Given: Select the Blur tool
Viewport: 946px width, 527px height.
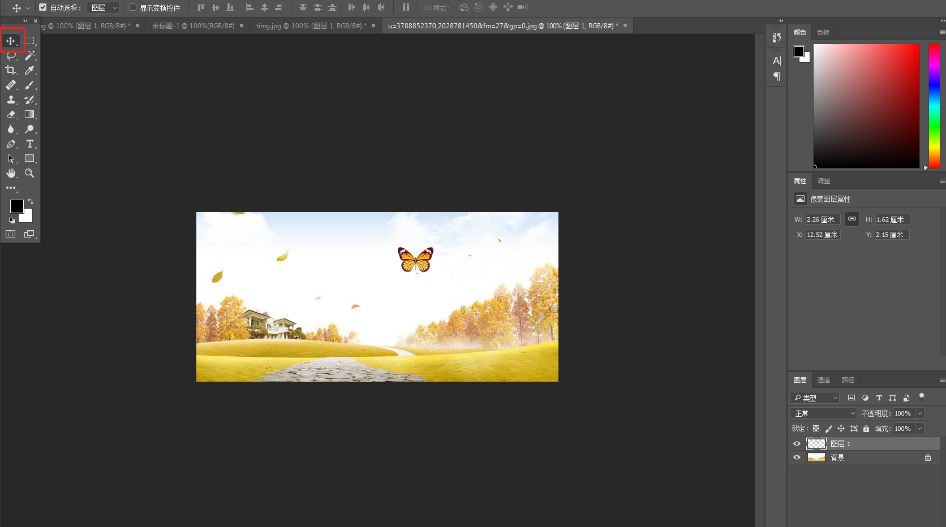Looking at the screenshot, I should click(x=11, y=129).
